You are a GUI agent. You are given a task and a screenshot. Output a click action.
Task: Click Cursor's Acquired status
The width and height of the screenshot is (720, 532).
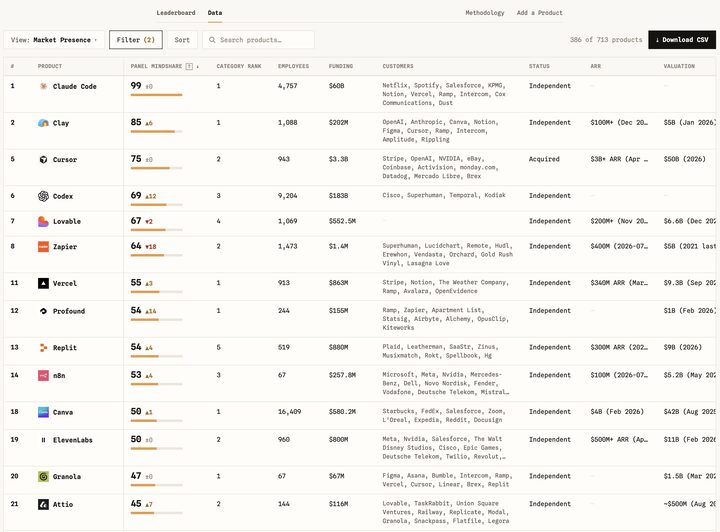[544, 159]
